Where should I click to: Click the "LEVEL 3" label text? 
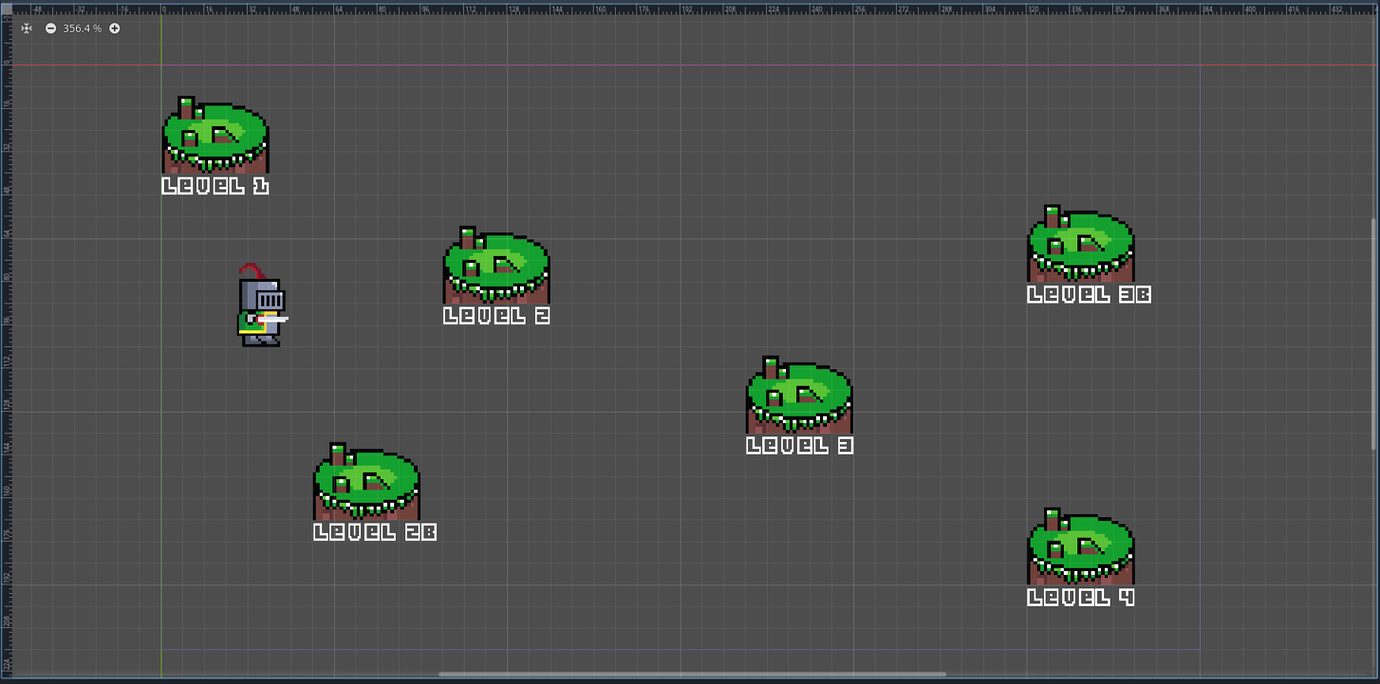(799, 446)
